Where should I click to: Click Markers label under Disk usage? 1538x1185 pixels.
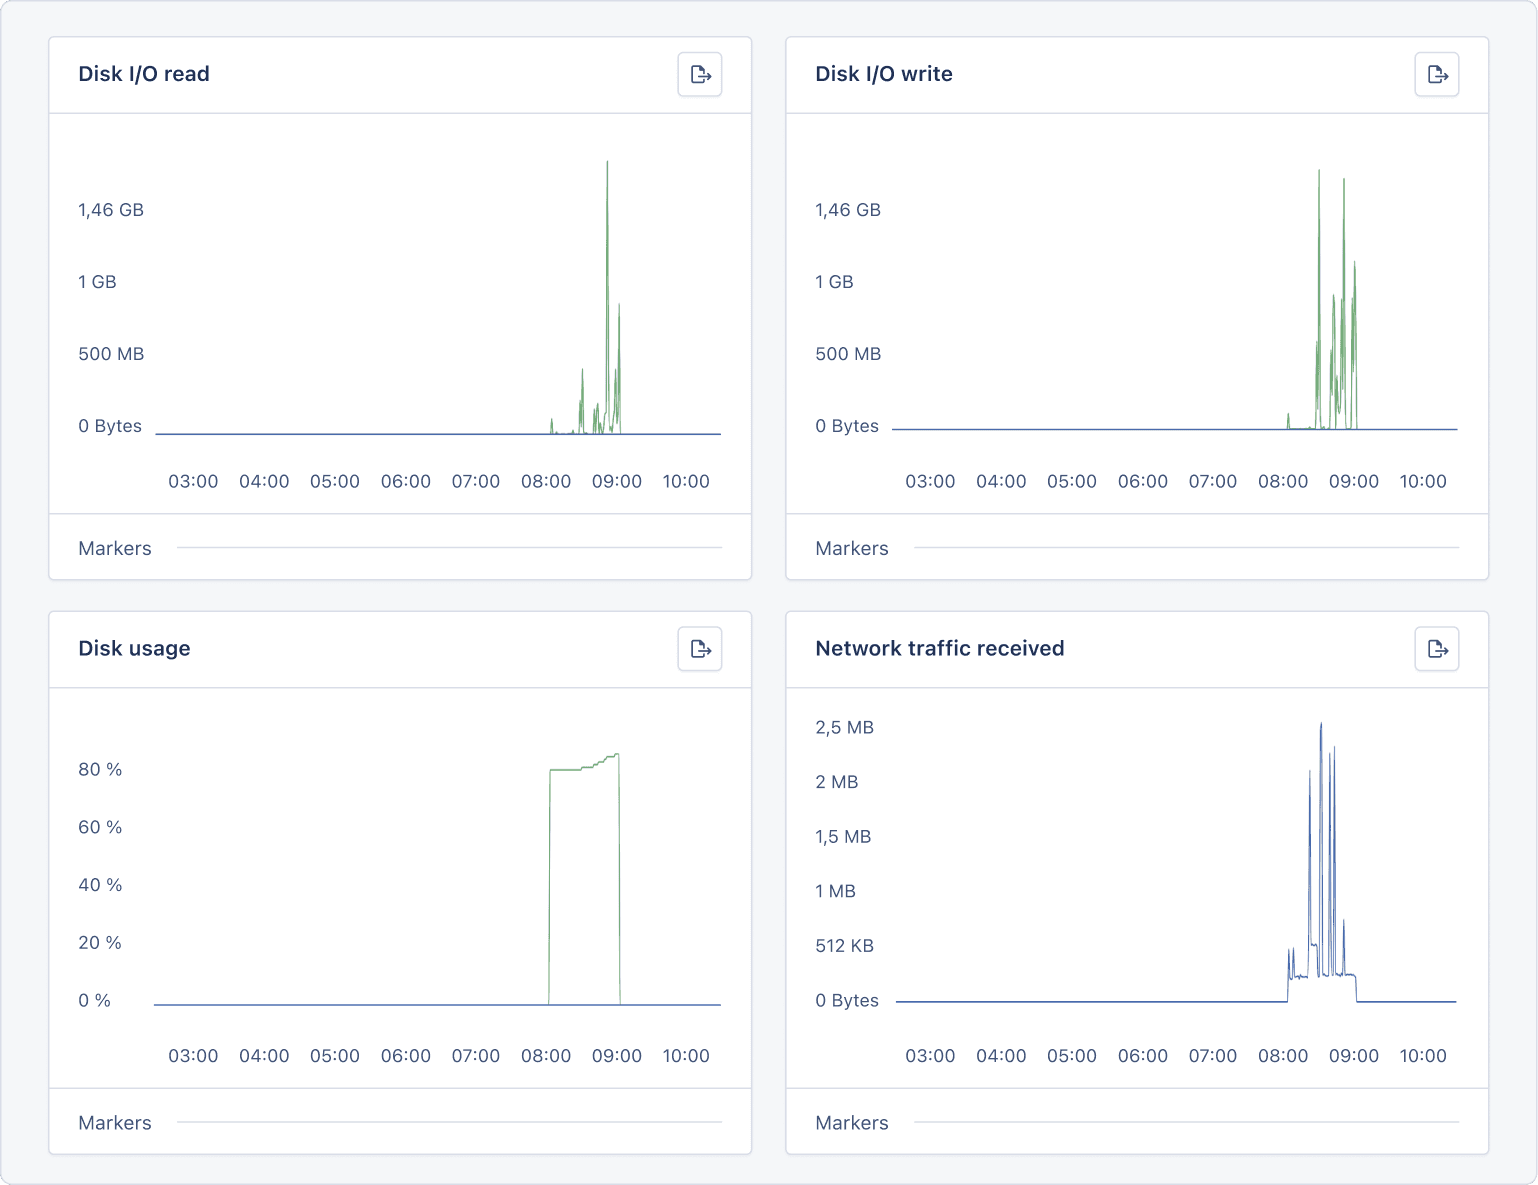point(115,1123)
